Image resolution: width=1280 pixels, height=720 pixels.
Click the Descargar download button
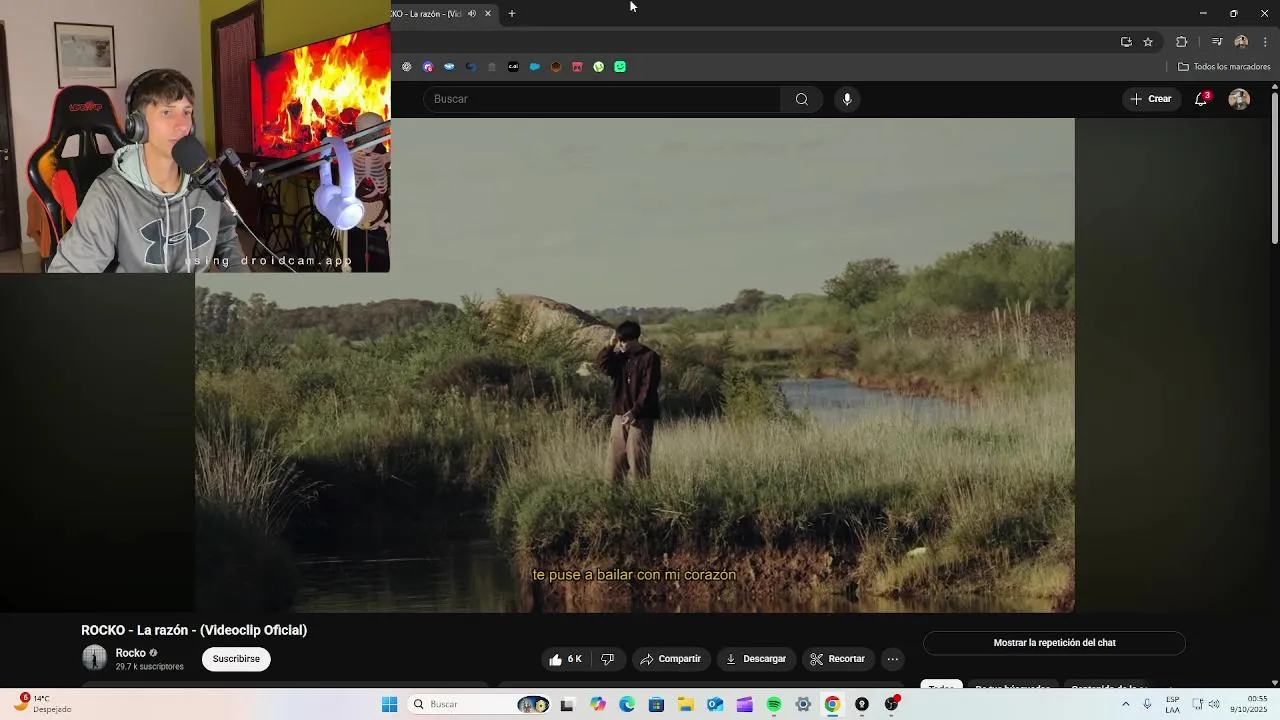pos(756,659)
